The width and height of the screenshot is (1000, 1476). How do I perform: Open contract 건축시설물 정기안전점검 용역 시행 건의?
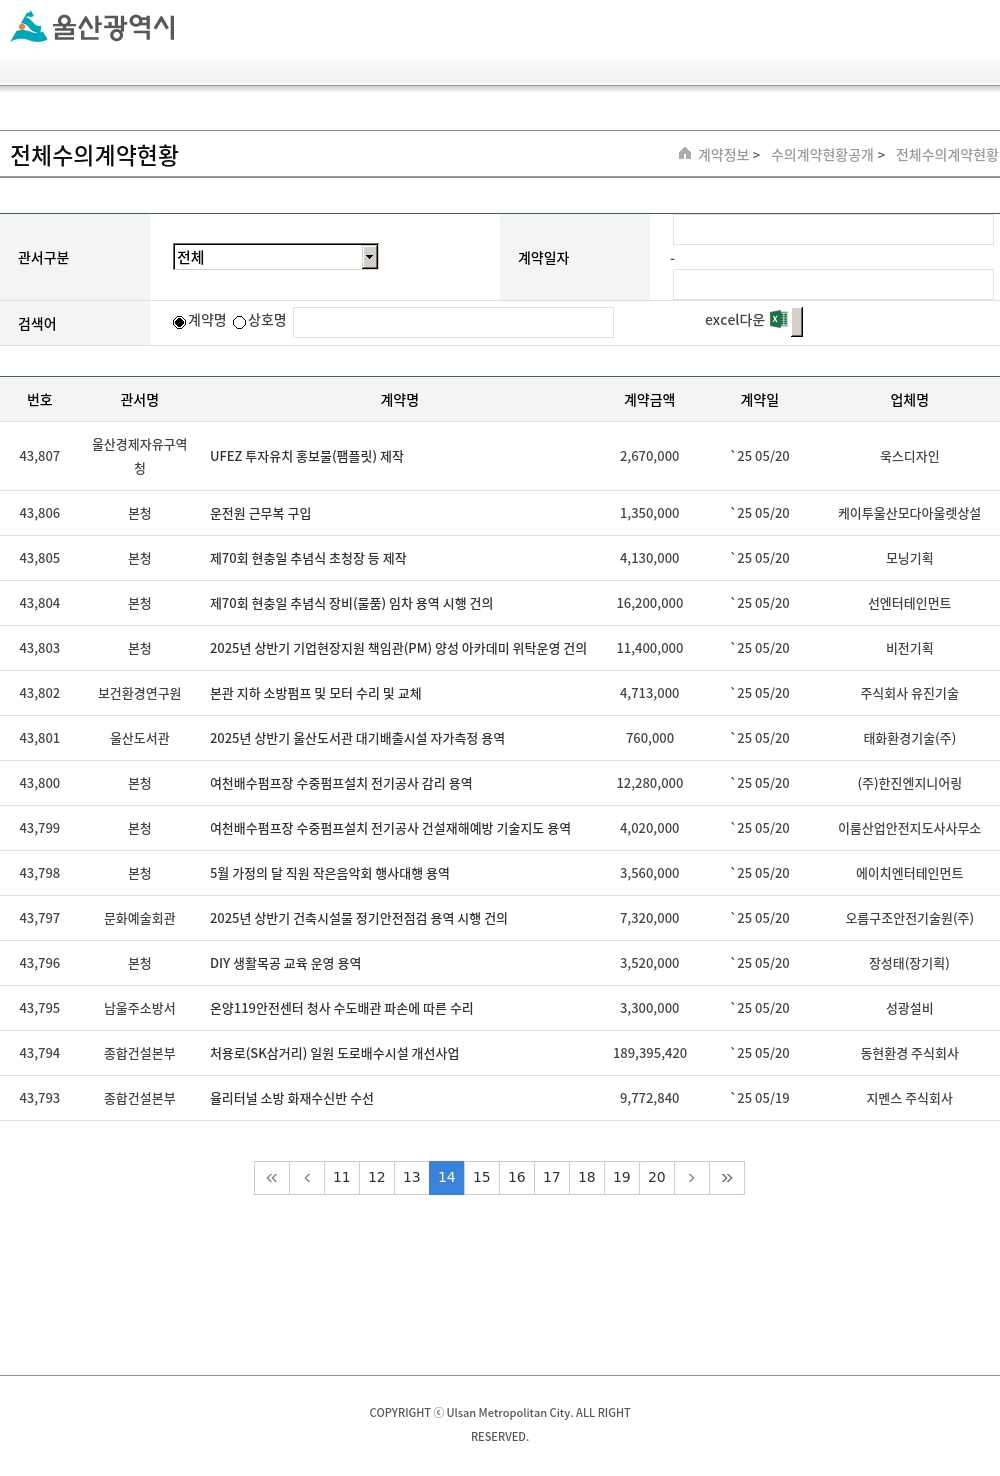pos(359,919)
